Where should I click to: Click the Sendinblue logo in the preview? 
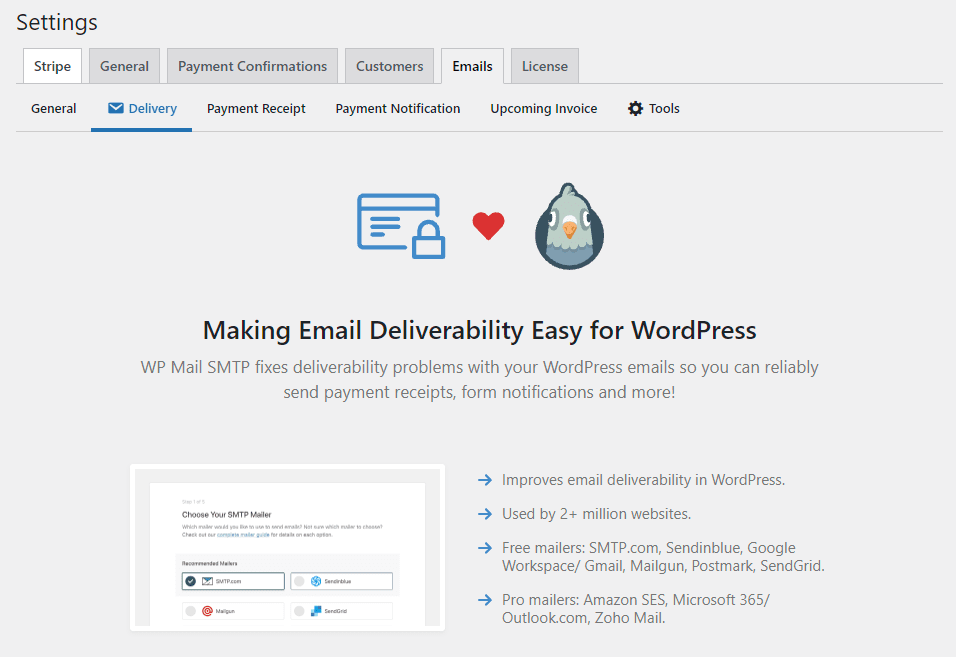[316, 581]
